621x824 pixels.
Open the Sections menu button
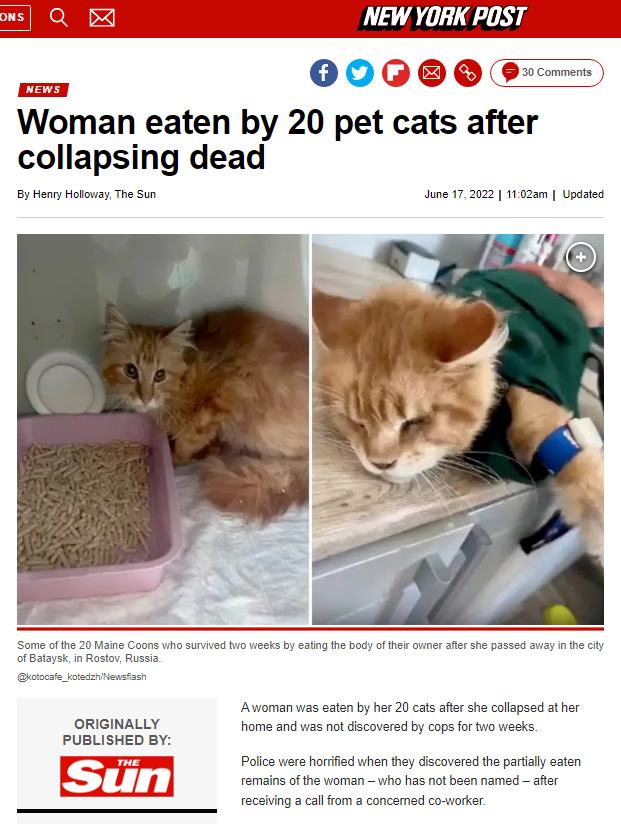(15, 17)
